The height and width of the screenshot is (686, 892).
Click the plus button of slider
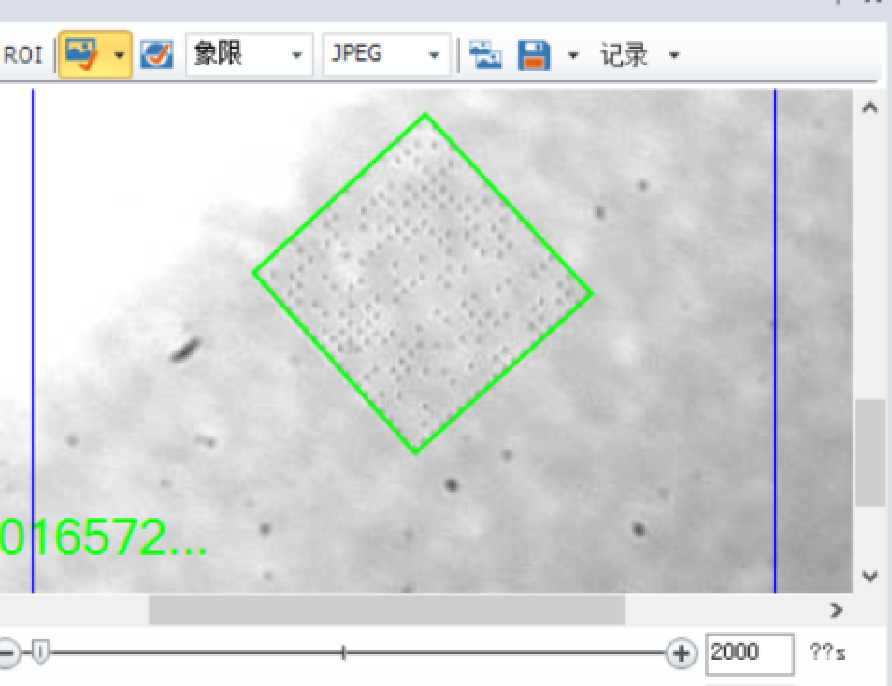point(681,654)
